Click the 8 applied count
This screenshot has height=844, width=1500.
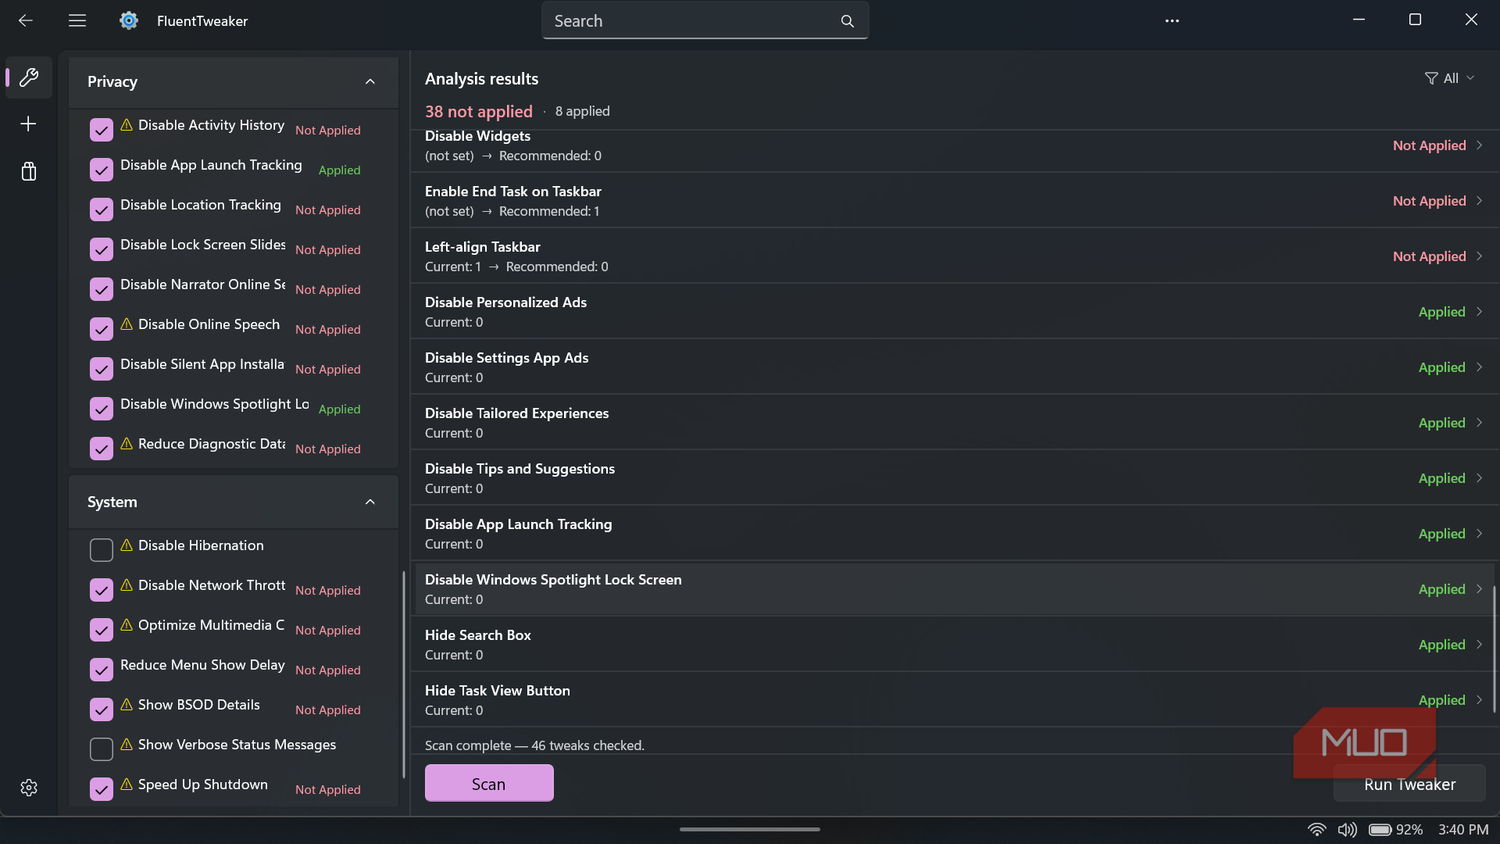click(x=582, y=111)
